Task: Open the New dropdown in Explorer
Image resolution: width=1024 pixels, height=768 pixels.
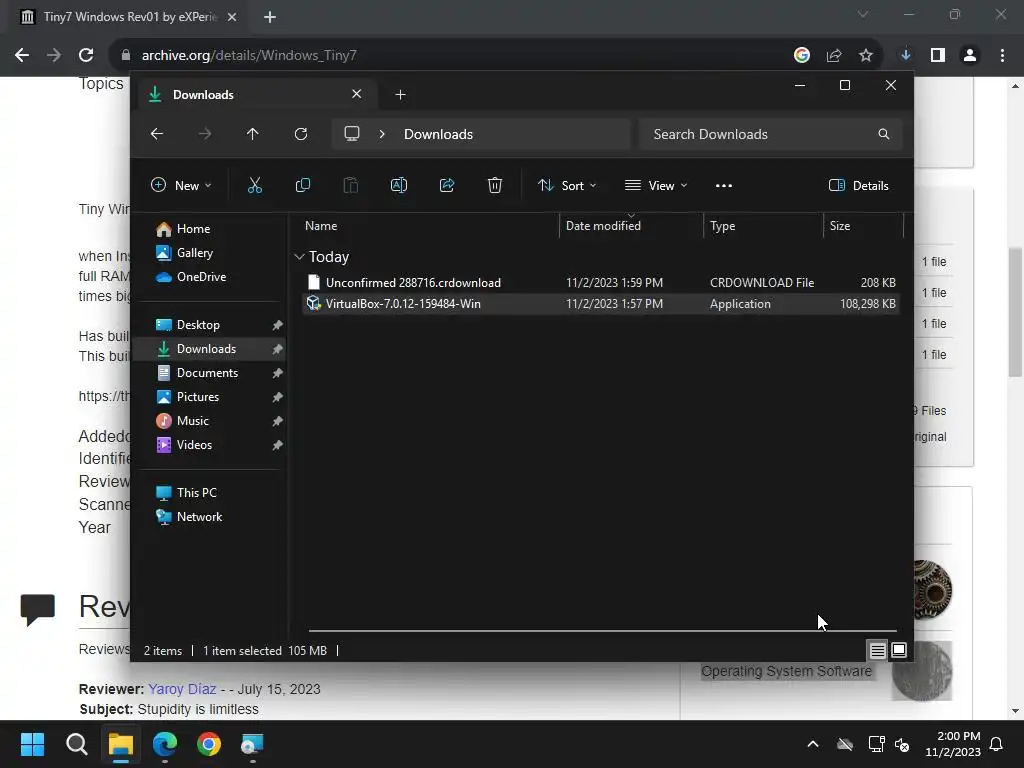Action: pyautogui.click(x=181, y=185)
